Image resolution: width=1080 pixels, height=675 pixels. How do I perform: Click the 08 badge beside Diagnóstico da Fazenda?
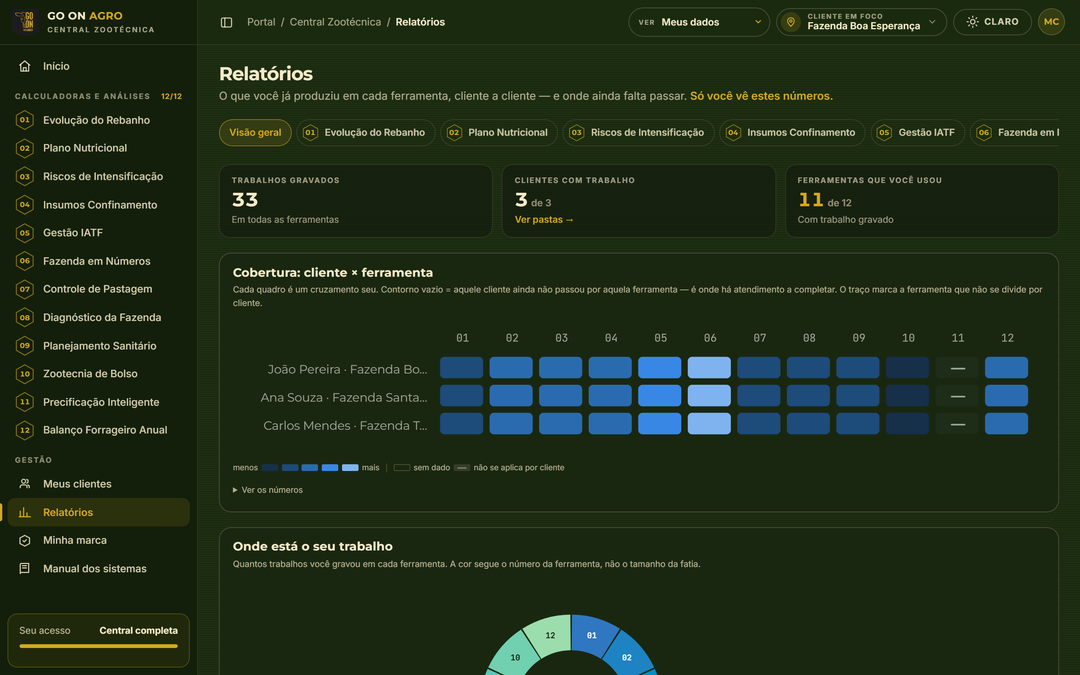(x=25, y=318)
